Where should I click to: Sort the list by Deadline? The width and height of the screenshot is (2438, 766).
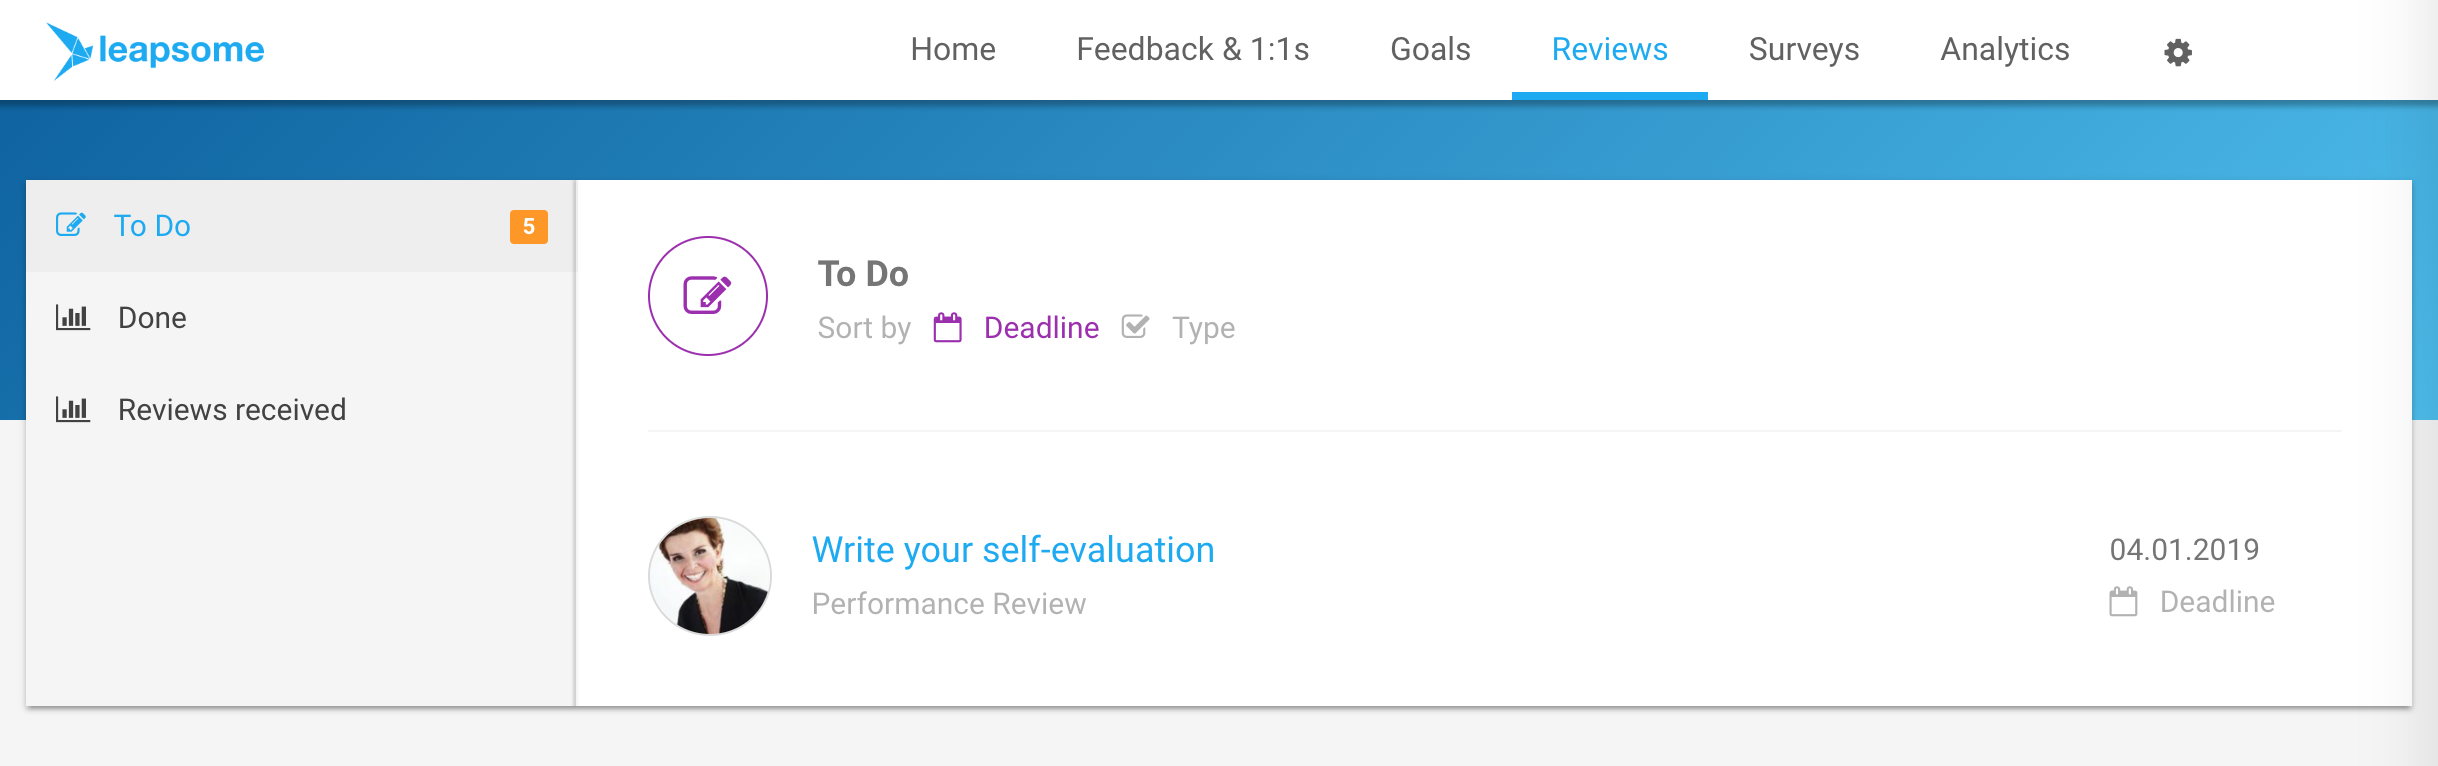click(x=1041, y=328)
